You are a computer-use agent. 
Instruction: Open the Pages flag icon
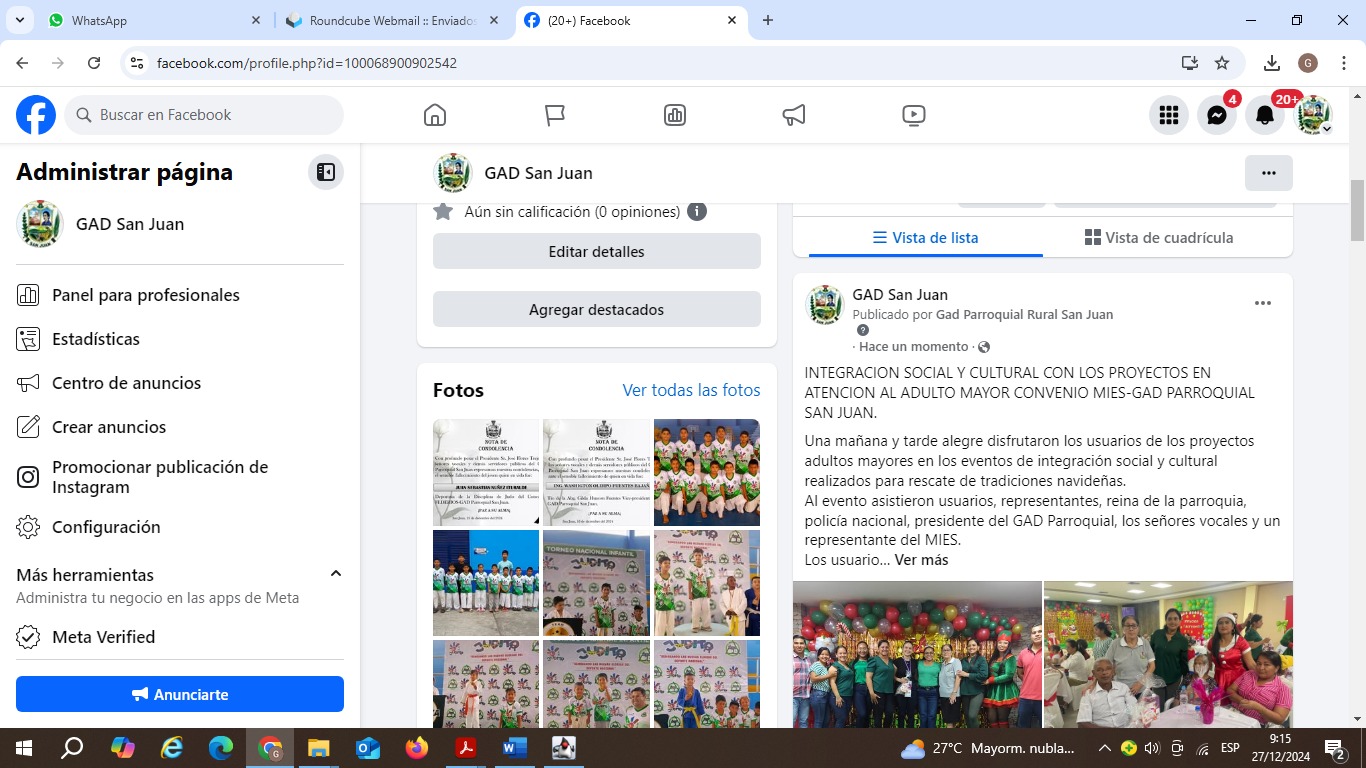pyautogui.click(x=555, y=115)
